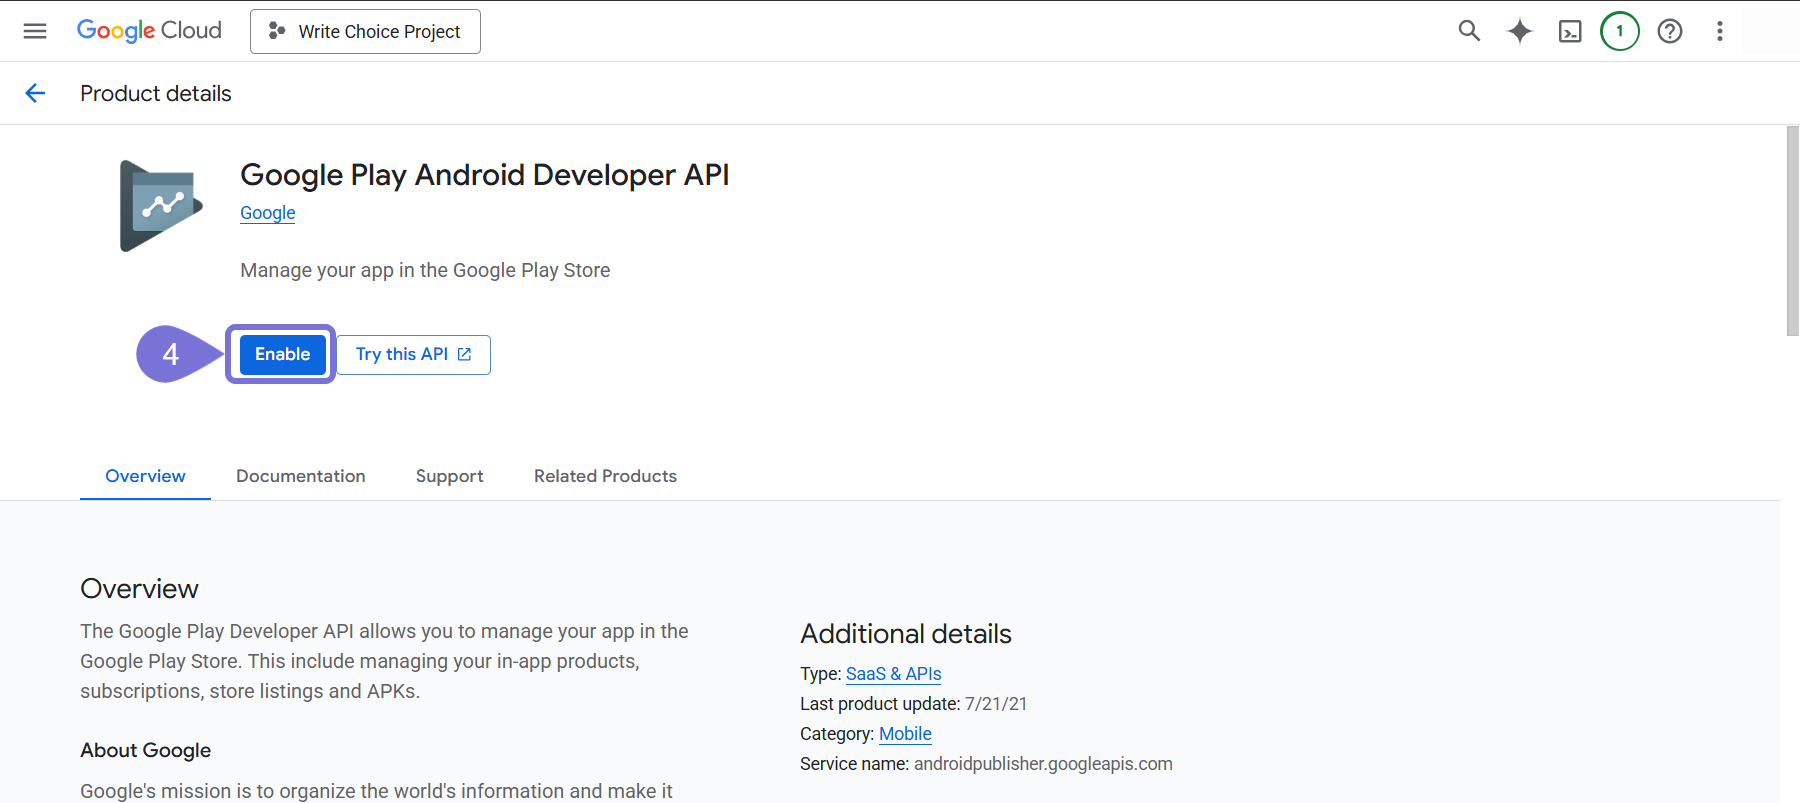The width and height of the screenshot is (1800, 803).
Task: Click the page vertical scrollbar
Action: click(x=1792, y=232)
